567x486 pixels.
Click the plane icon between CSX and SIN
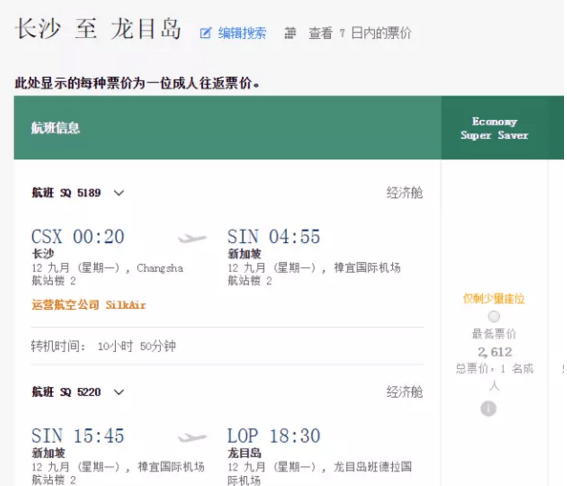coord(192,238)
